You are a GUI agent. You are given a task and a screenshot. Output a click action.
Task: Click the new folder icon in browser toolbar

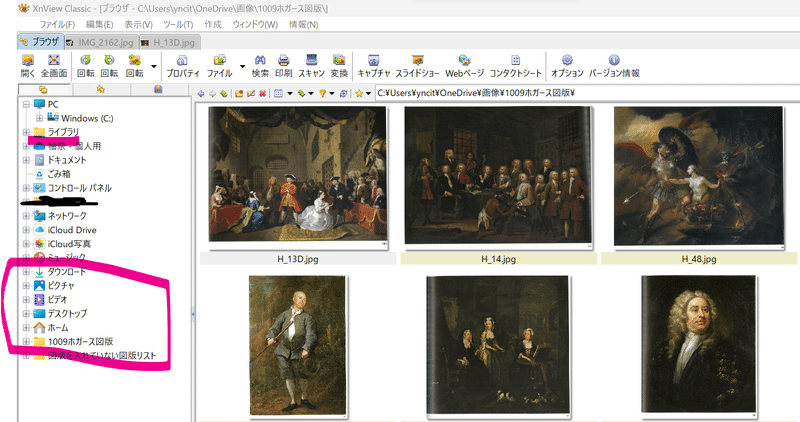pyautogui.click(x=239, y=93)
